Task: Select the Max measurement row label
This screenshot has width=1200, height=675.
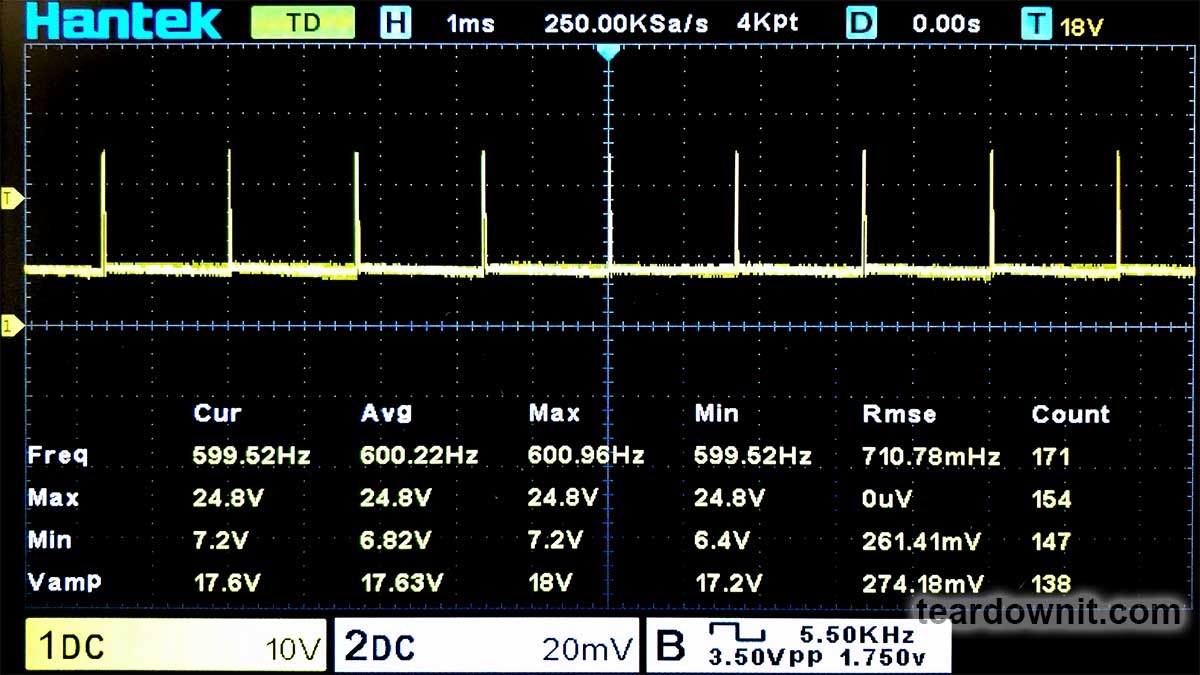Action: [54, 498]
